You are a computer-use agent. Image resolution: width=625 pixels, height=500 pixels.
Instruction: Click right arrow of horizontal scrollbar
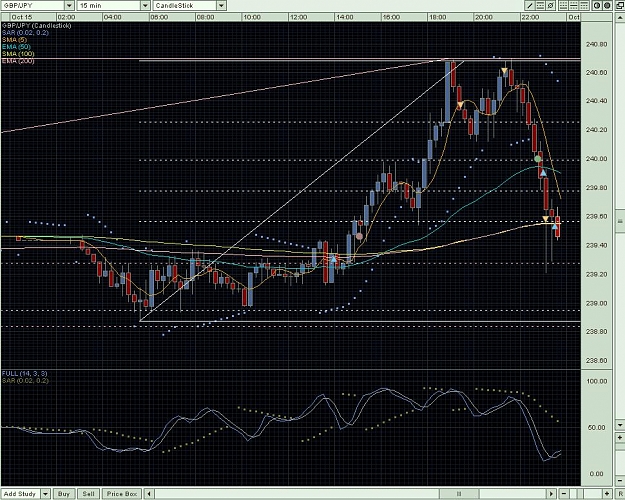pos(551,494)
